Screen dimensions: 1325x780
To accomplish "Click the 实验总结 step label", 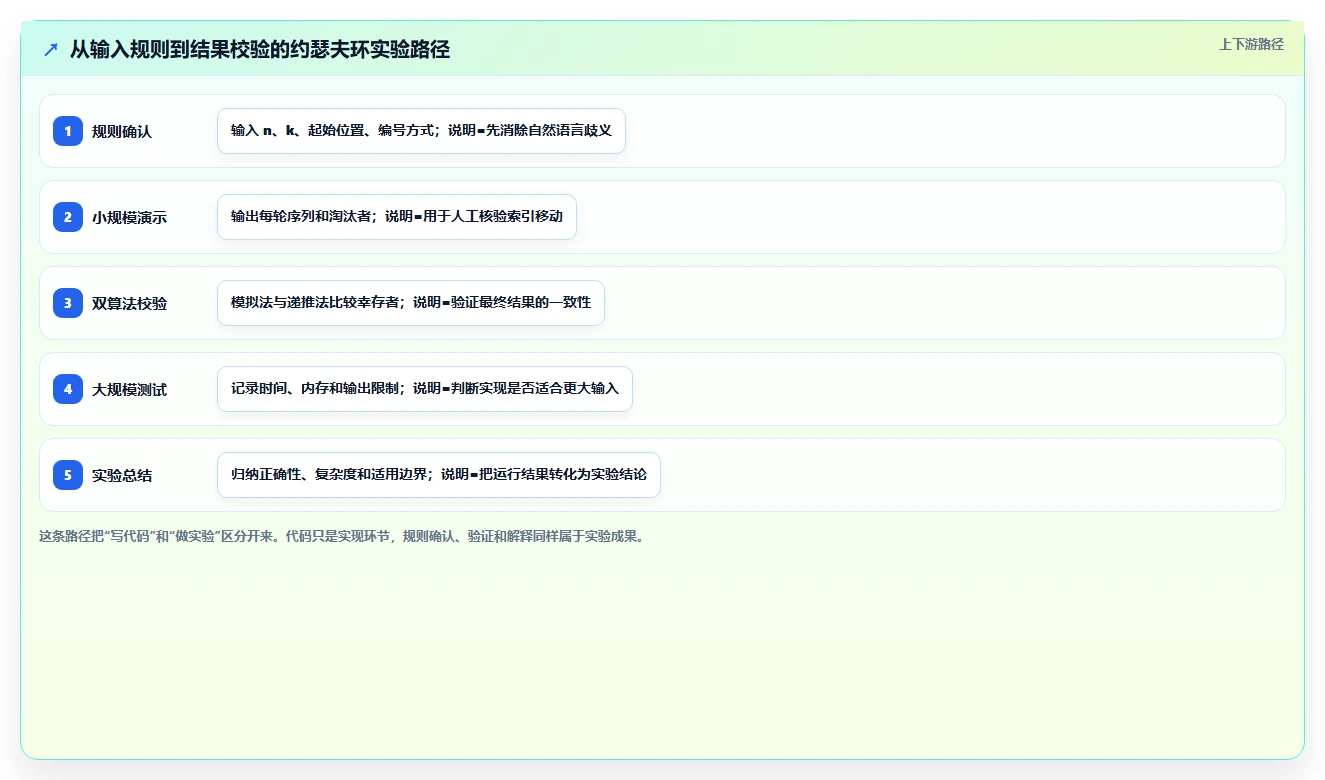I will point(122,475).
